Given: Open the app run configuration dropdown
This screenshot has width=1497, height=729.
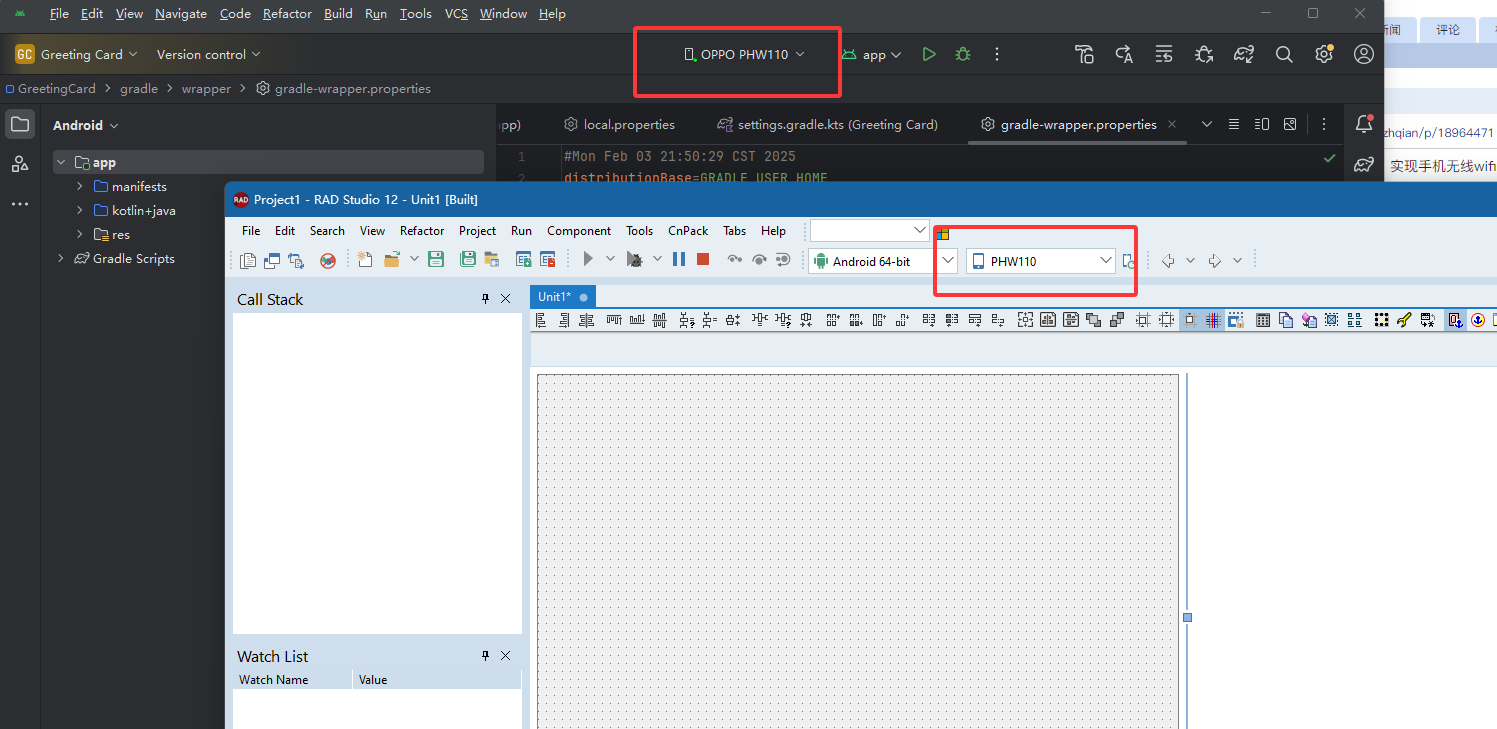Looking at the screenshot, I should click(x=872, y=55).
